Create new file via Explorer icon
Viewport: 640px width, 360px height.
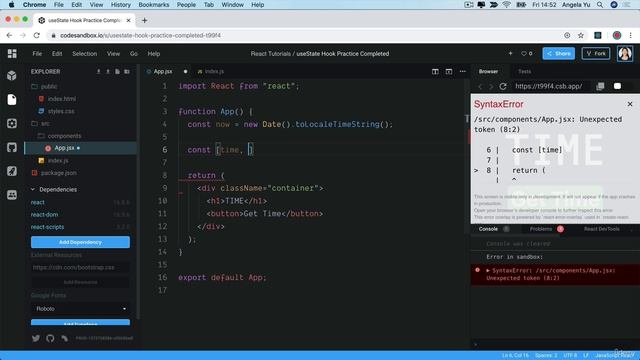[117, 71]
